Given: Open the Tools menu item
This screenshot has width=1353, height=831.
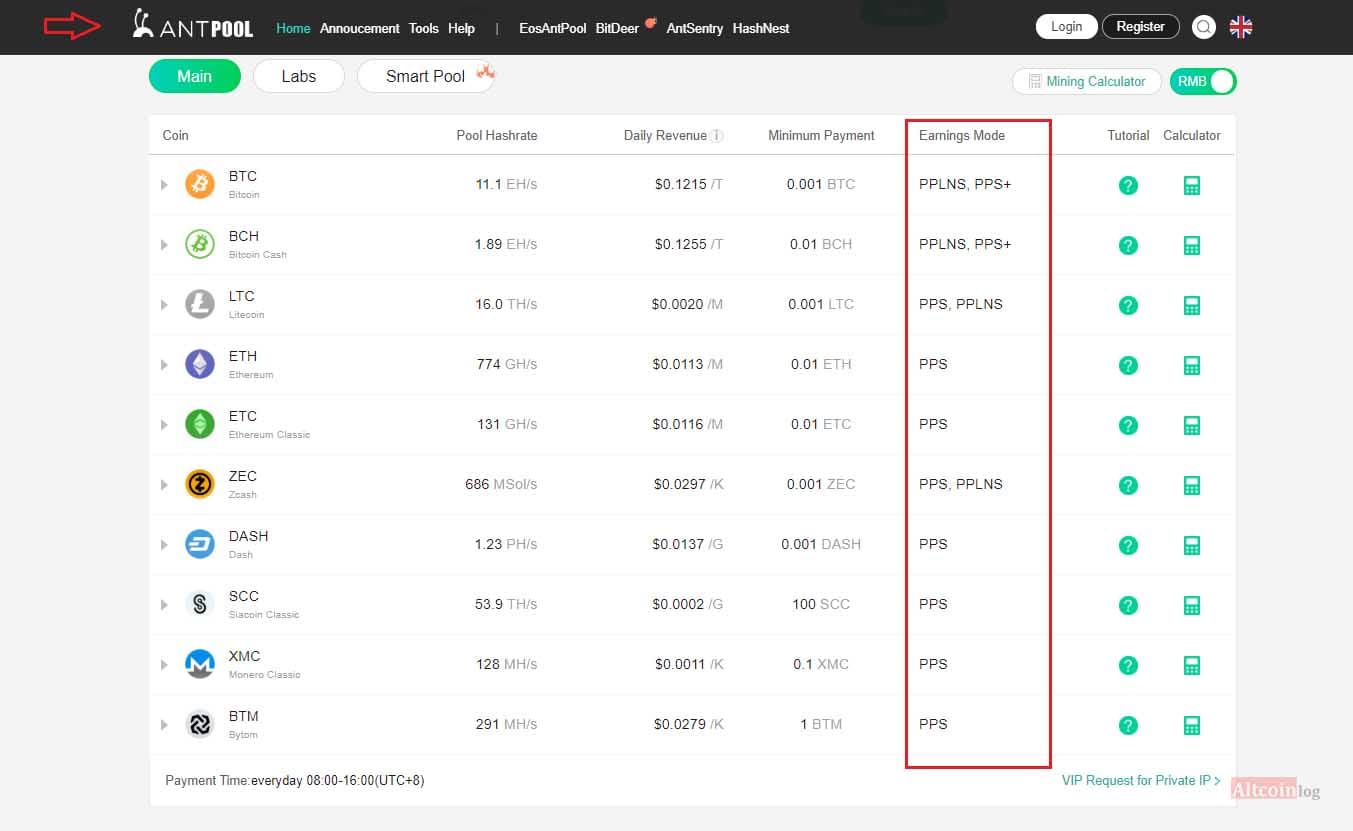Looking at the screenshot, I should (x=424, y=28).
